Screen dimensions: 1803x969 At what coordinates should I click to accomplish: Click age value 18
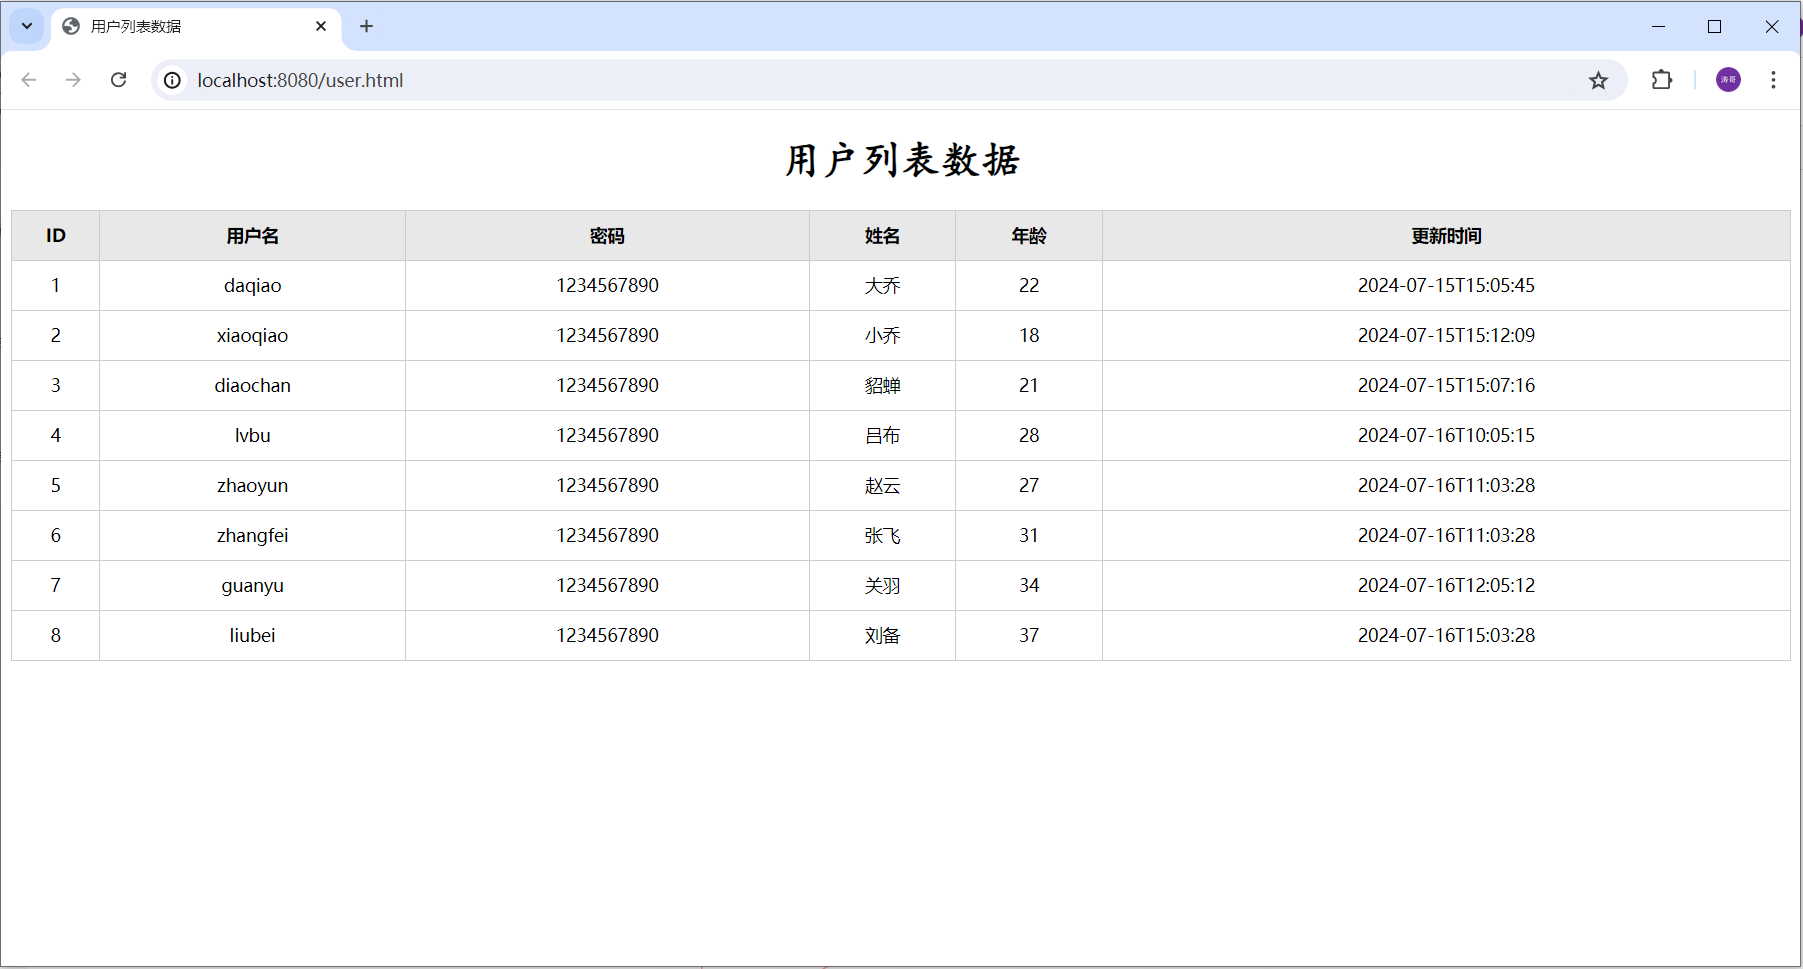coord(1029,336)
